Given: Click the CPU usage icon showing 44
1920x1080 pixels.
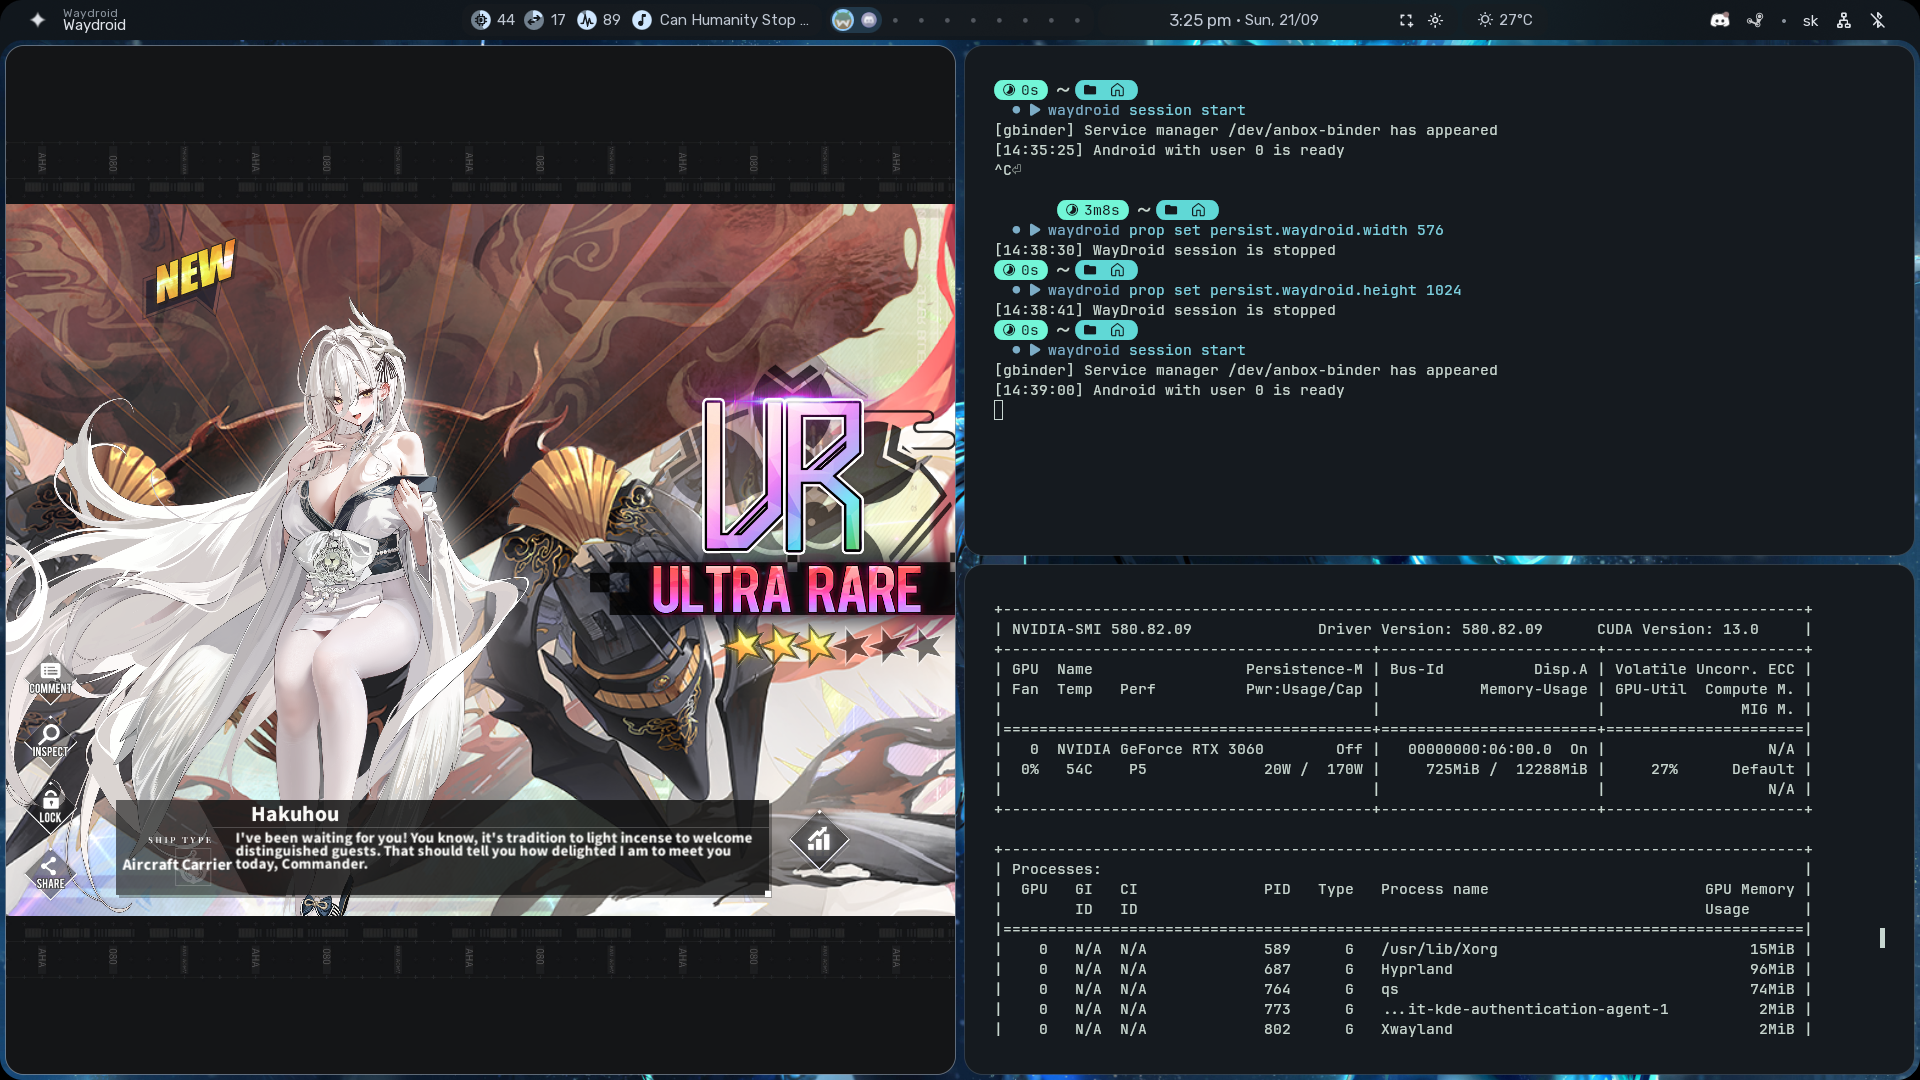Looking at the screenshot, I should [x=481, y=20].
